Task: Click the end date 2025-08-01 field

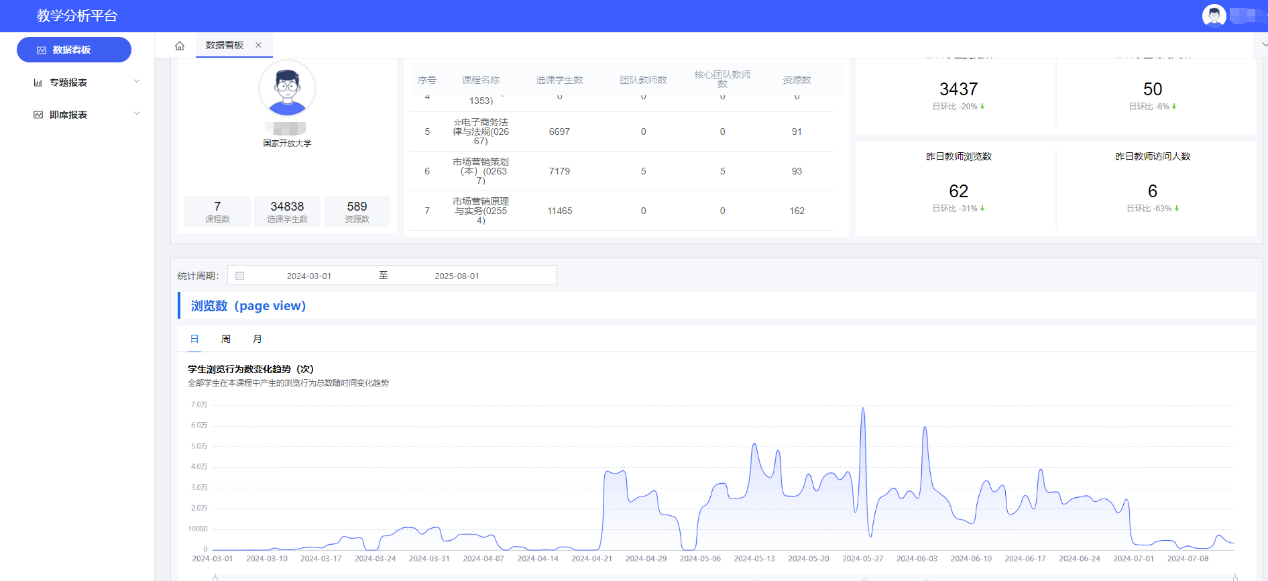Action: (x=457, y=276)
